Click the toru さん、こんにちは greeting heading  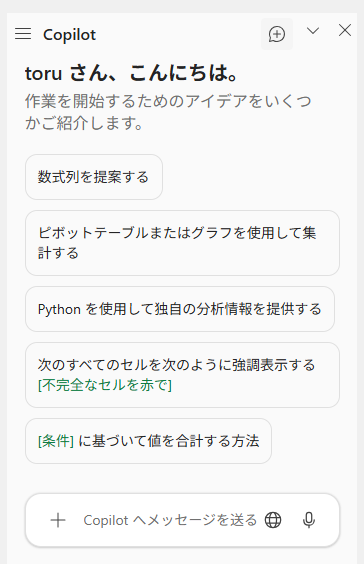[x=131, y=73]
